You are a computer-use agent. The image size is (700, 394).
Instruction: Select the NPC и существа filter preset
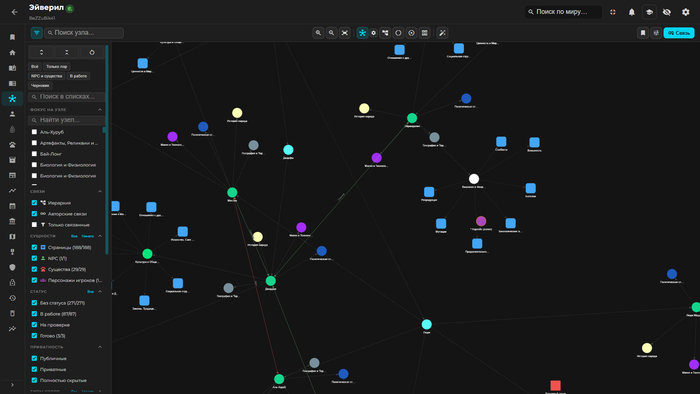click(x=46, y=76)
